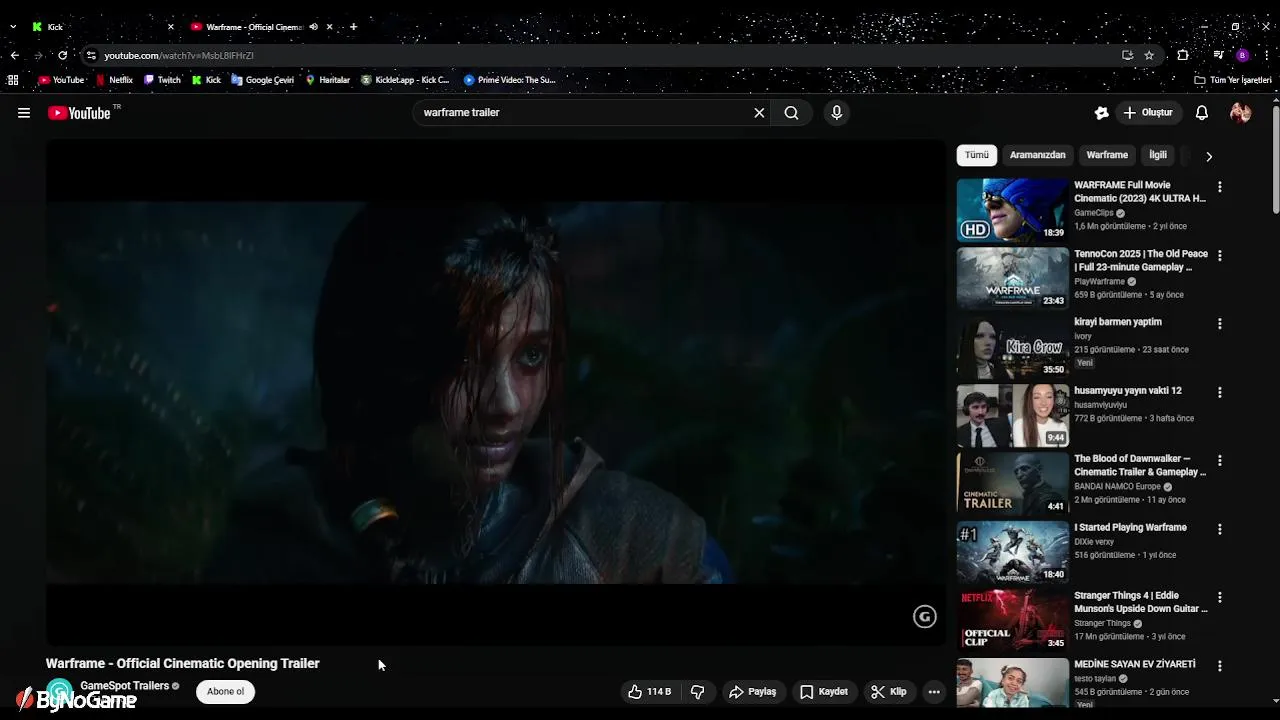Open YouTube notifications bell

(1202, 113)
